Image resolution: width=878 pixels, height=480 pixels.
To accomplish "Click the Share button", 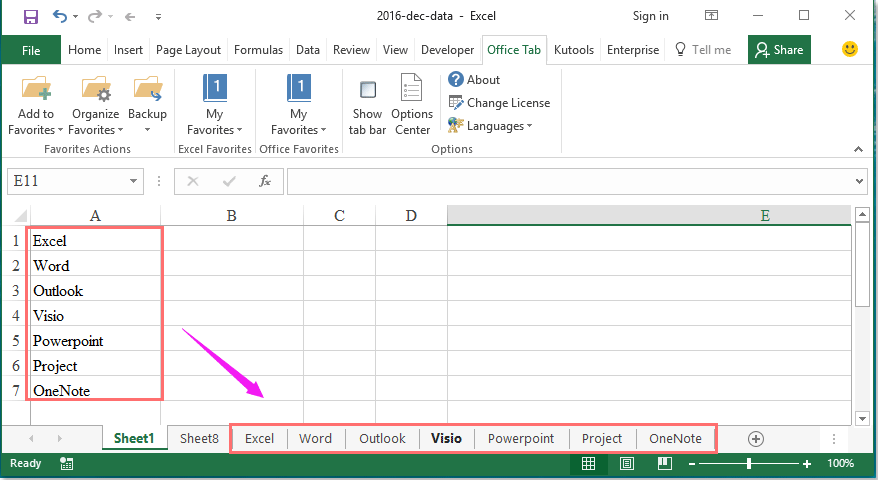I will pos(779,50).
